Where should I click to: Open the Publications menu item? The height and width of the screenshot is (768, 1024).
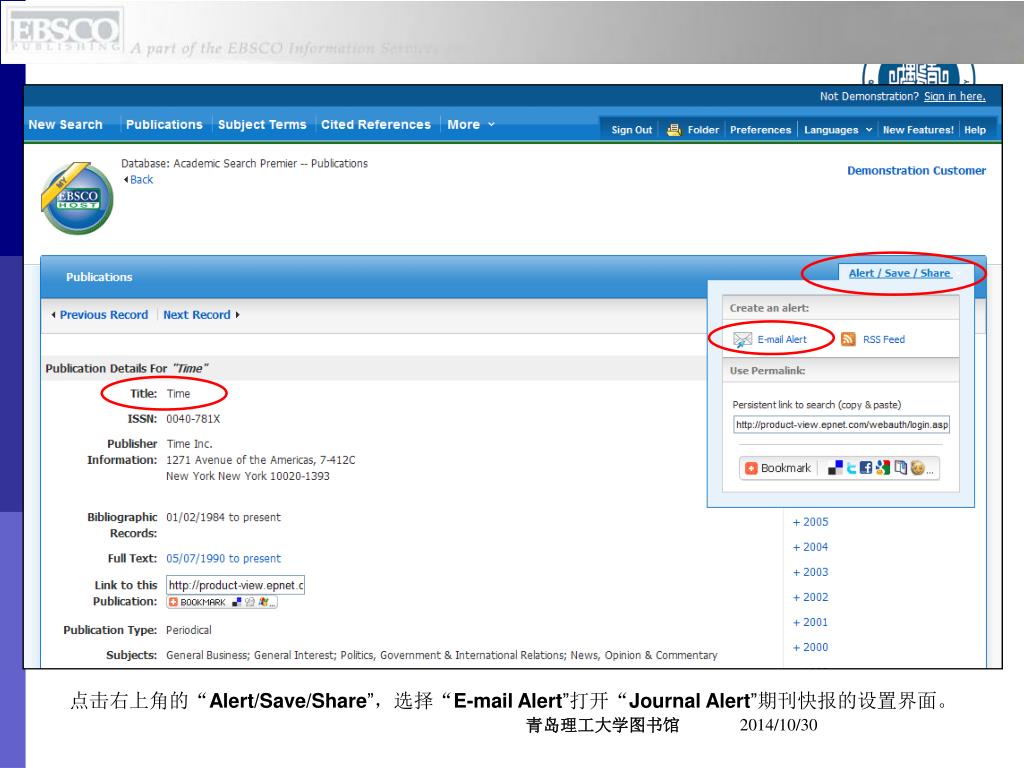click(x=164, y=125)
